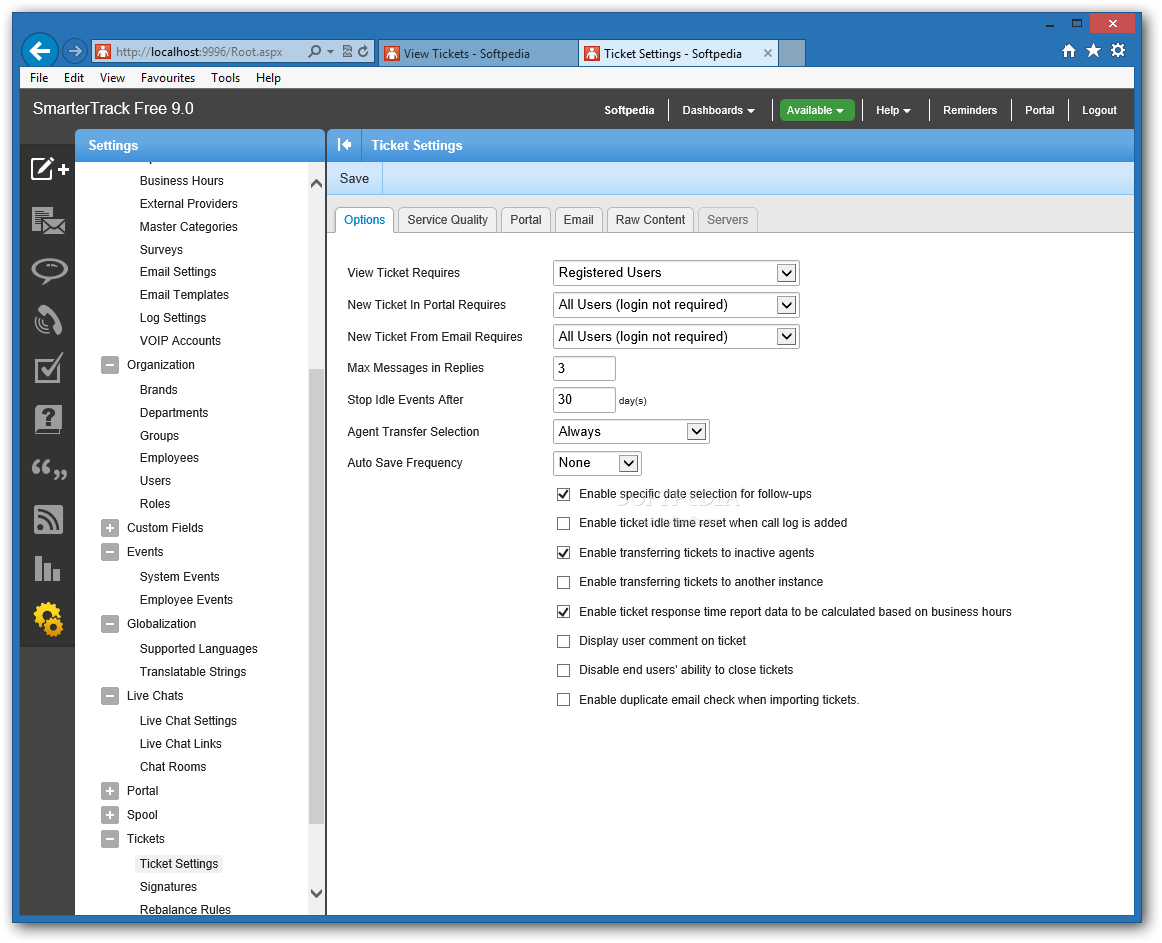Click the Stop Idle Events After field
This screenshot has height=943, width=1162.
point(584,400)
